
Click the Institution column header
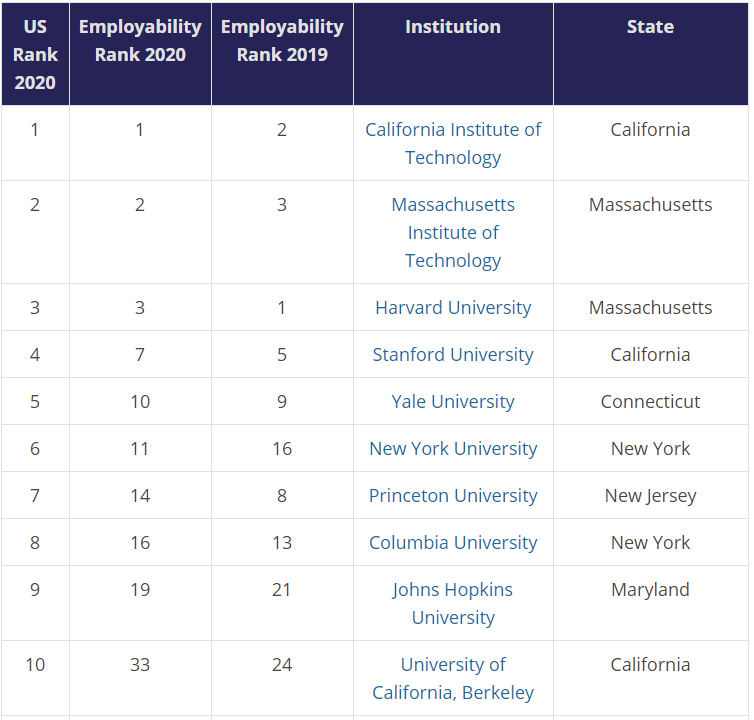(x=453, y=27)
